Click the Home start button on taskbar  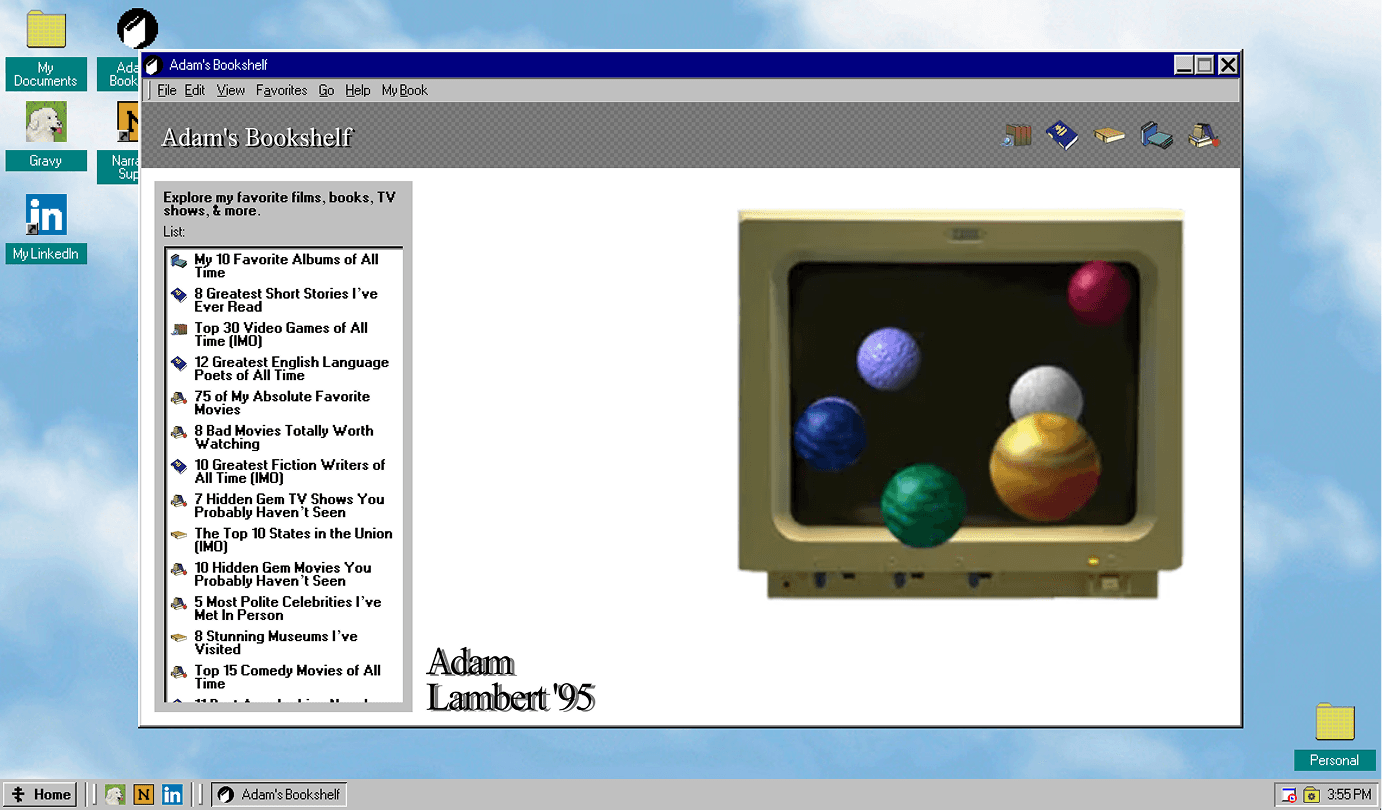pyautogui.click(x=40, y=795)
